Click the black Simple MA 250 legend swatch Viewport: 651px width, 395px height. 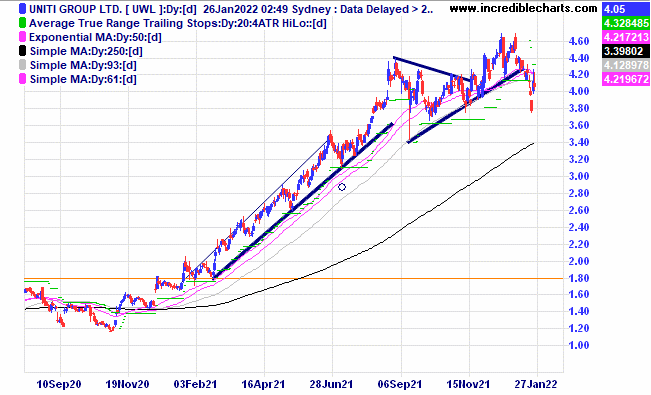click(23, 51)
